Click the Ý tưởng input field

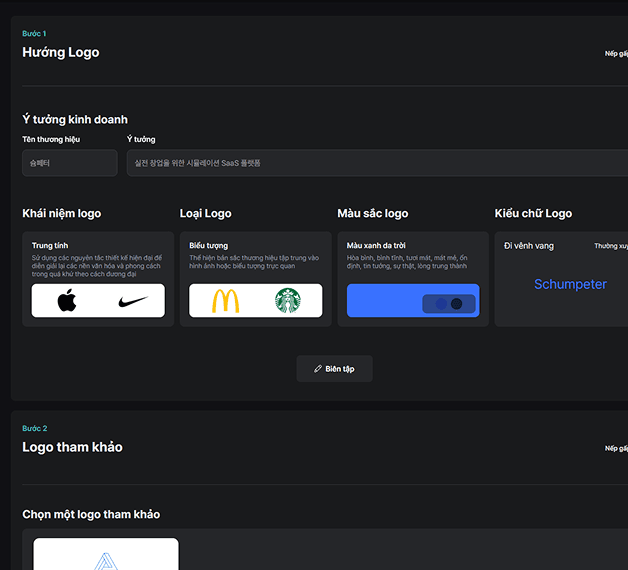click(x=377, y=163)
